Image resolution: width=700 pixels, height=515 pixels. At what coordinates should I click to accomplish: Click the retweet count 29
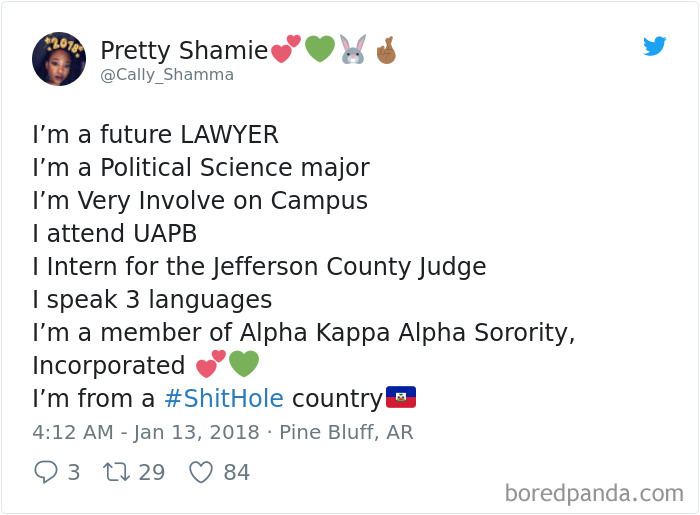[152, 472]
